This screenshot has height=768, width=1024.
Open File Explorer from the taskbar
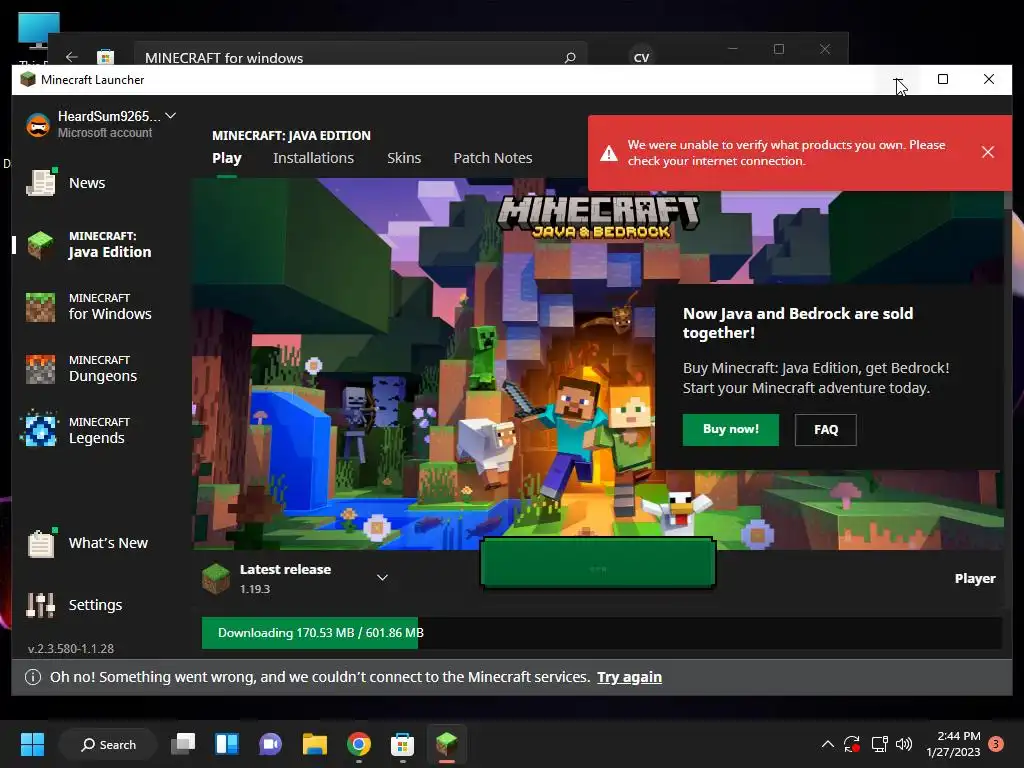point(315,744)
